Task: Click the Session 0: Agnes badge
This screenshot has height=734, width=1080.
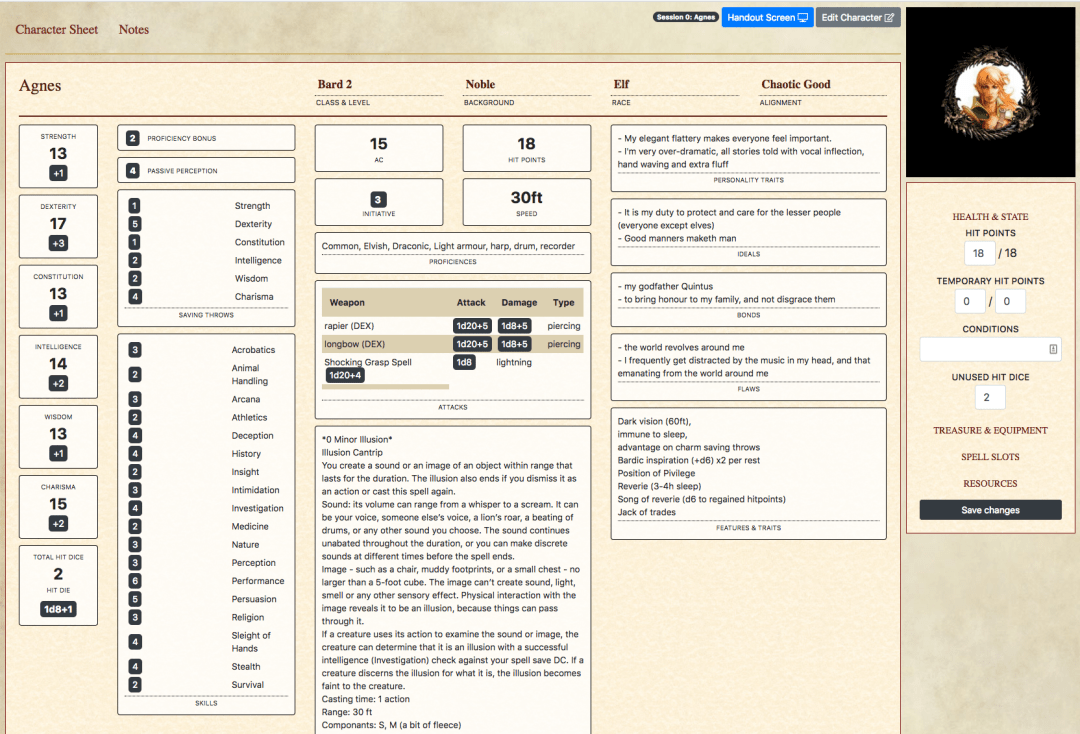Action: pyautogui.click(x=685, y=17)
